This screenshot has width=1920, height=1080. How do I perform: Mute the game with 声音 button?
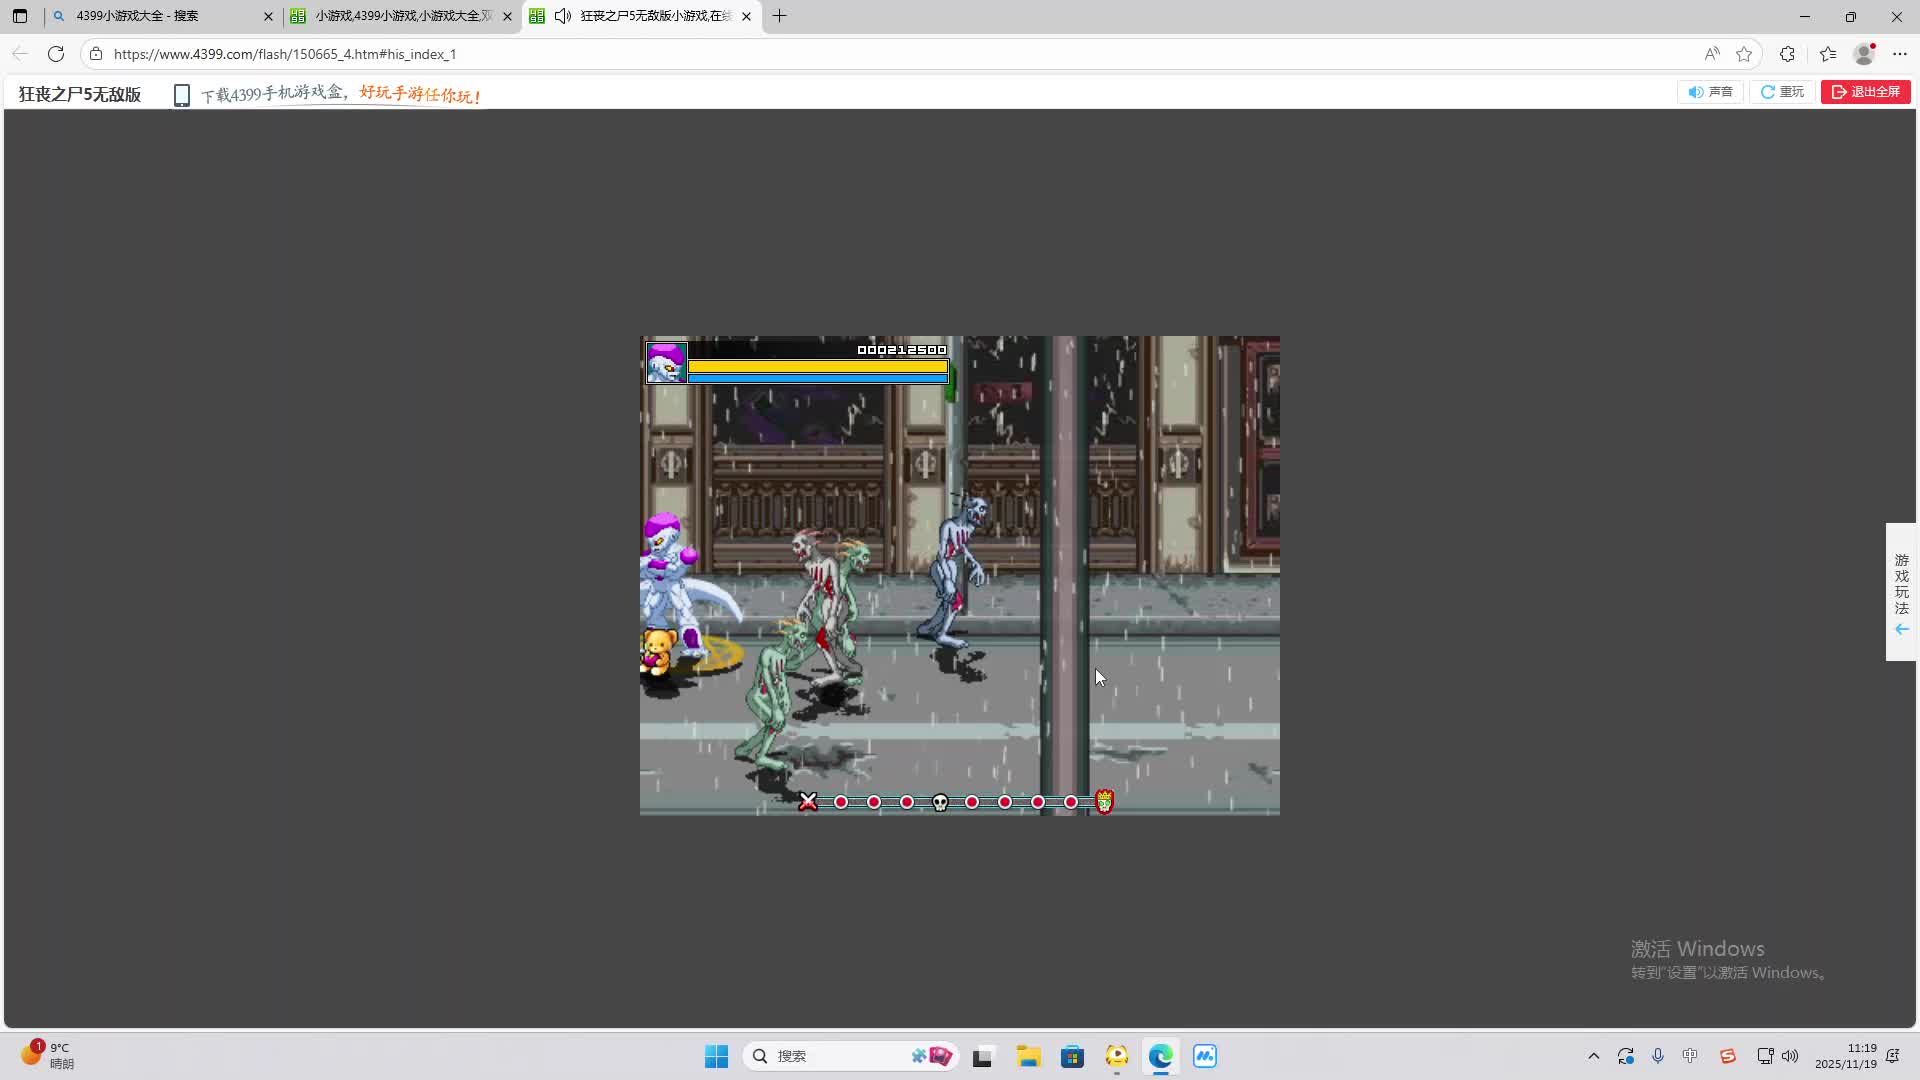point(1710,92)
